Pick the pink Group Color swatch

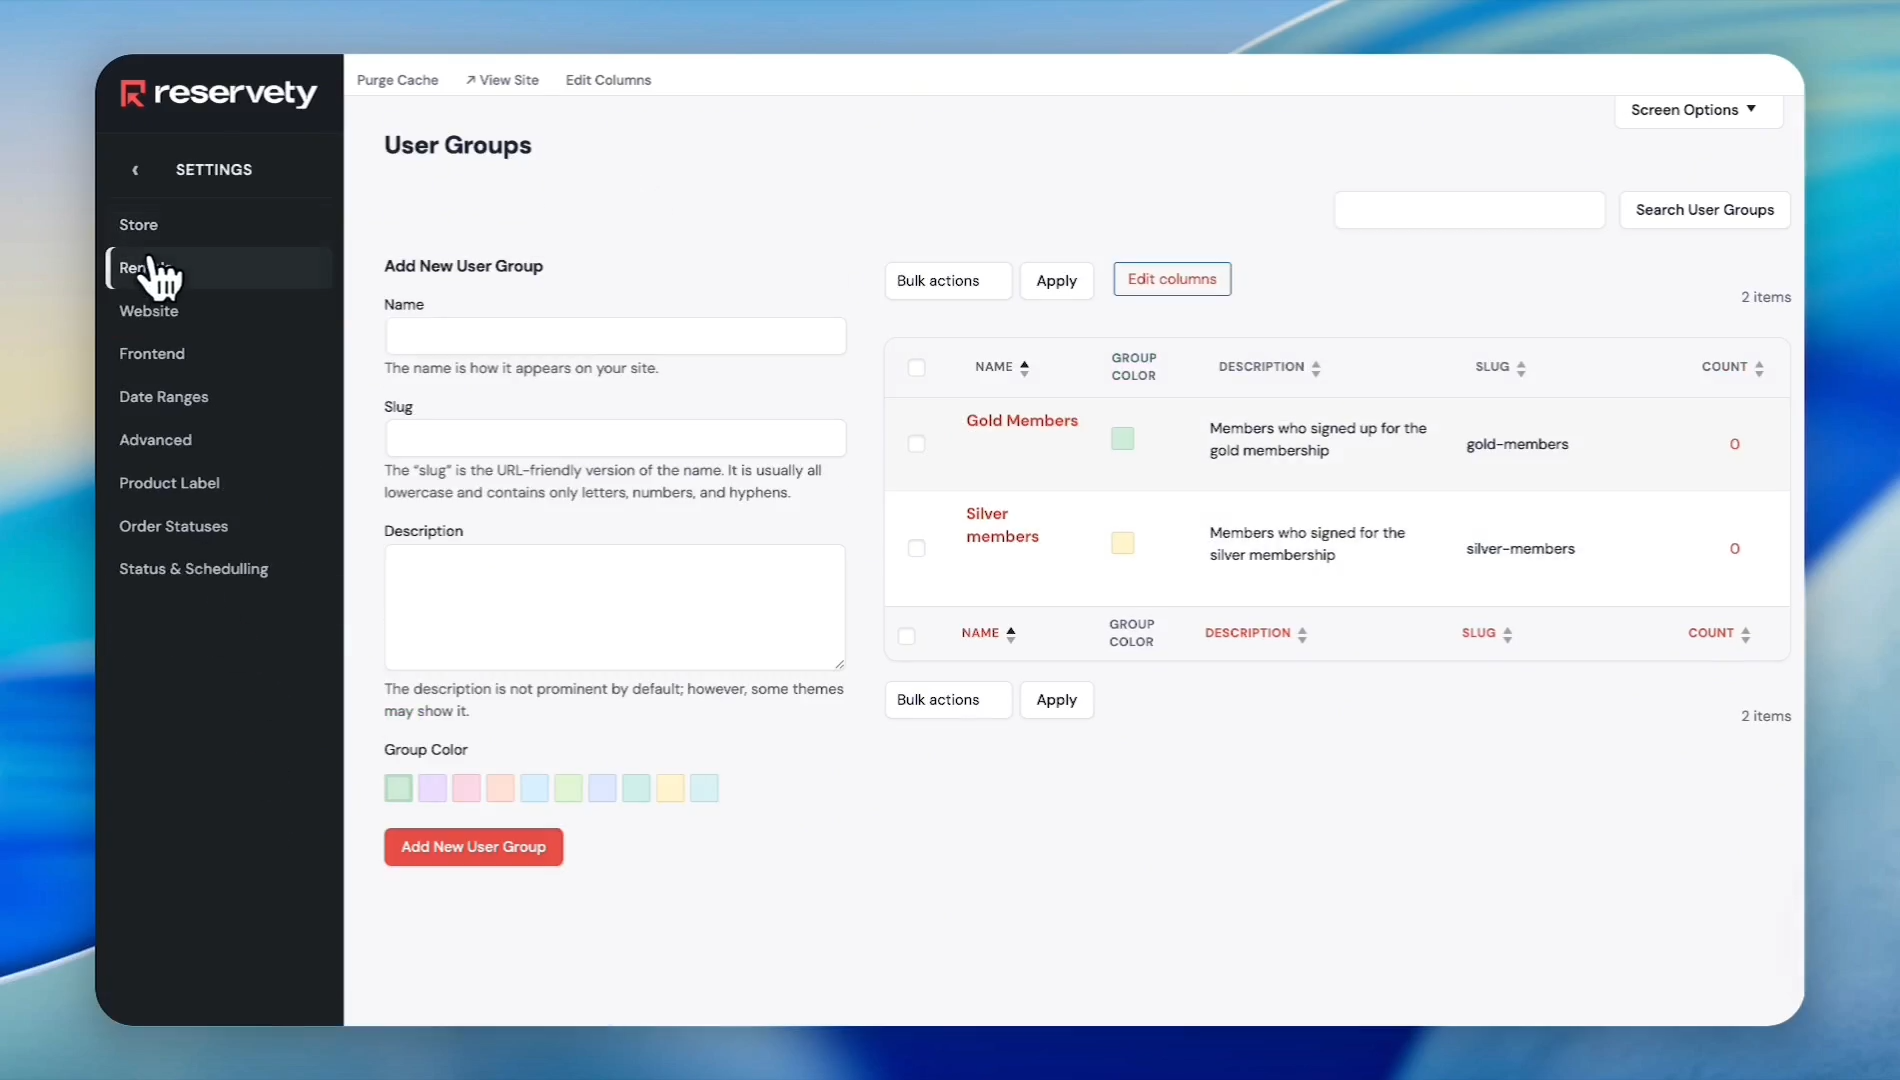click(466, 788)
